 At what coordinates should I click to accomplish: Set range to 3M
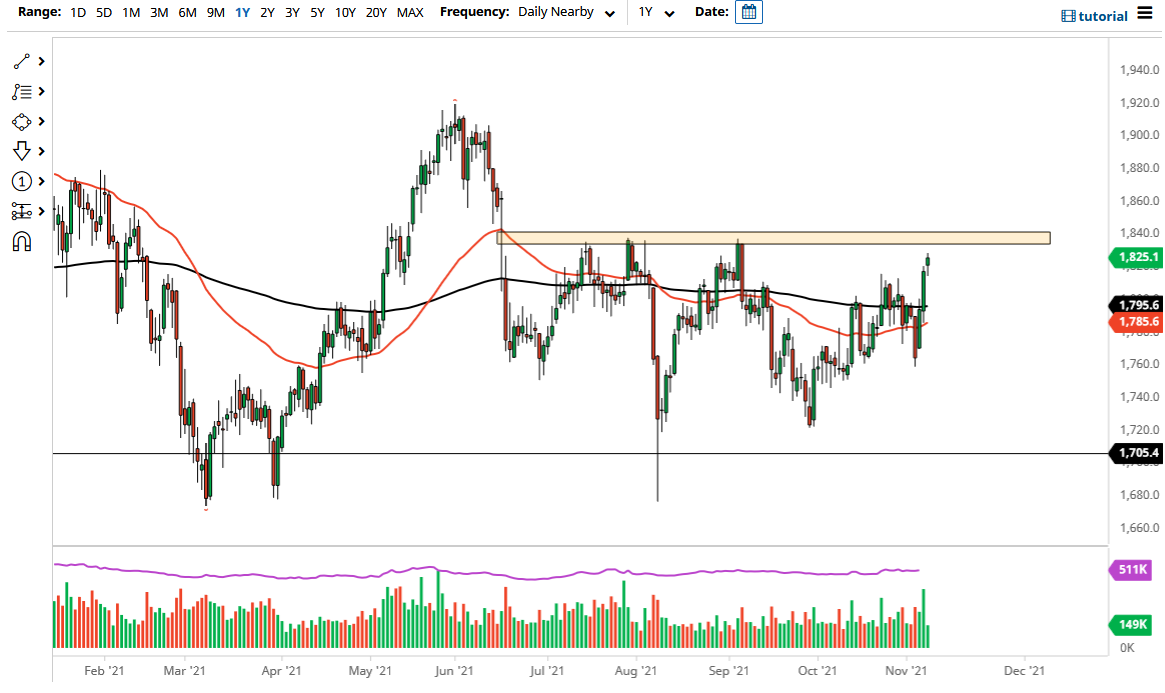pyautogui.click(x=159, y=13)
